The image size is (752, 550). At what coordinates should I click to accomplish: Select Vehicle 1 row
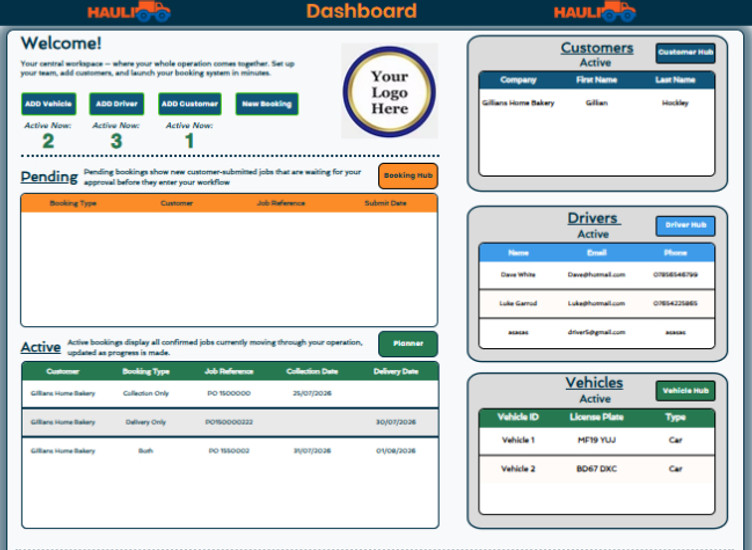tap(597, 441)
